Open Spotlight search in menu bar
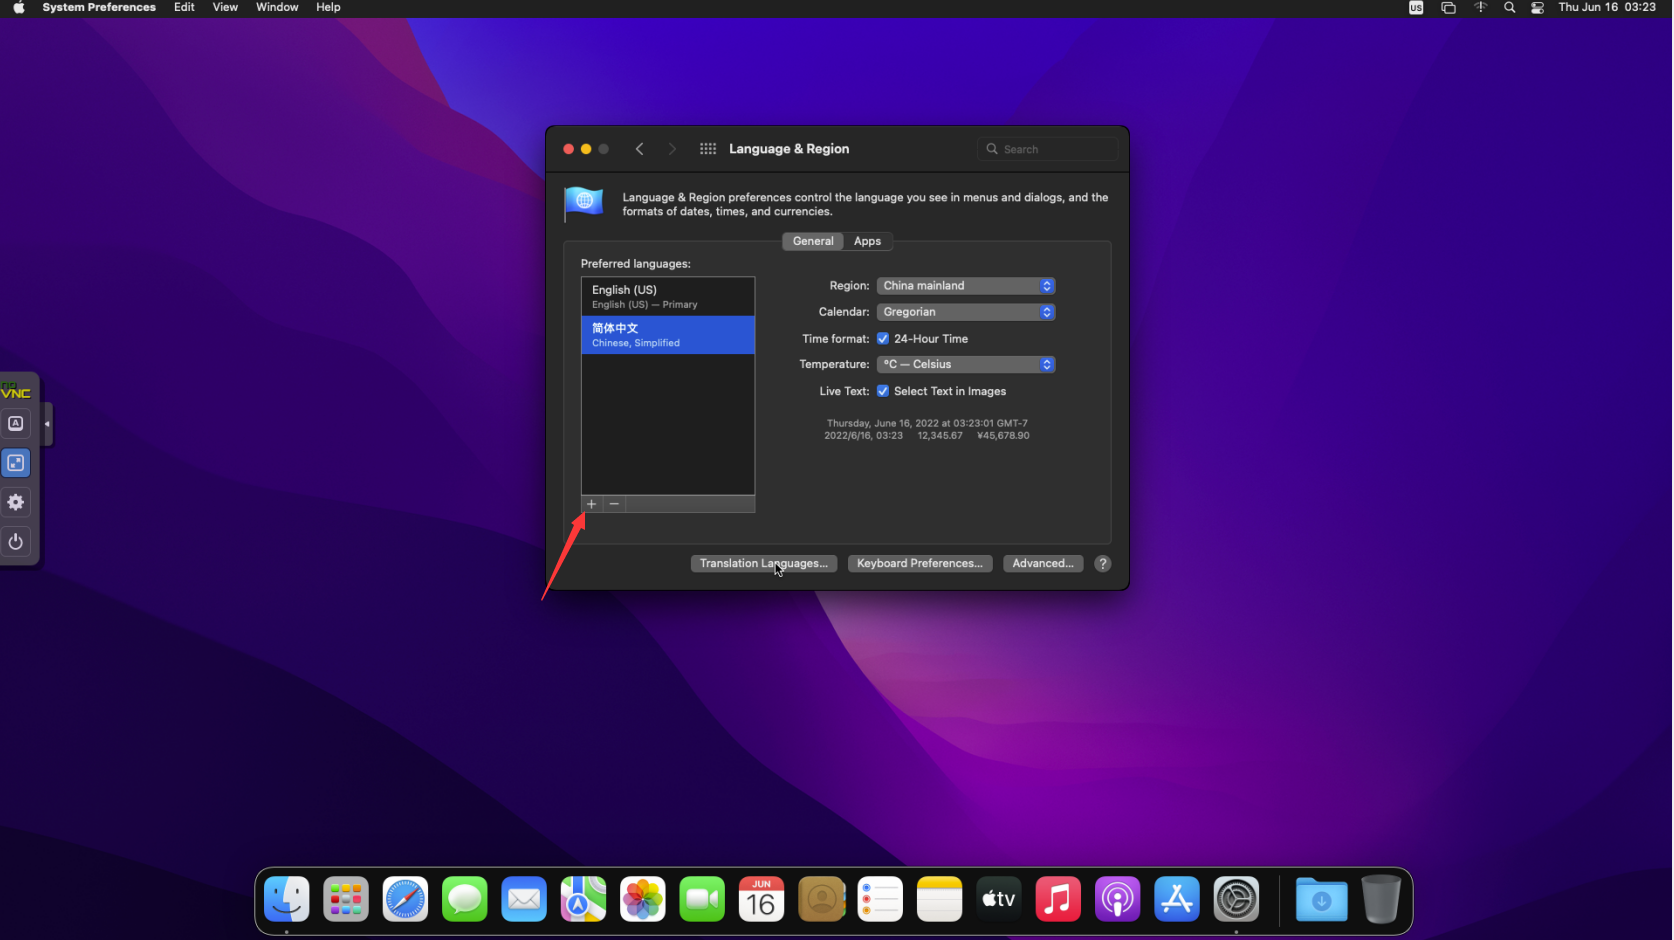The image size is (1674, 940). (x=1510, y=7)
